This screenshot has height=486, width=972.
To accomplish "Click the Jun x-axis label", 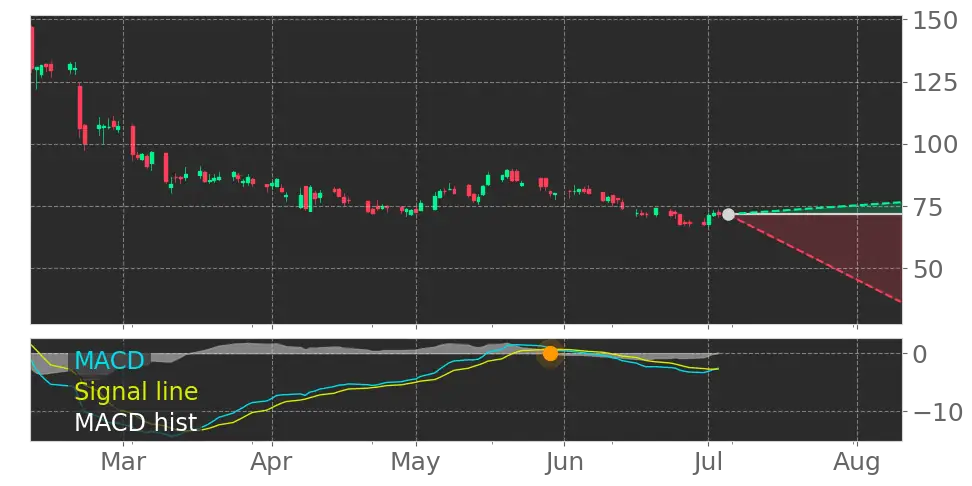I will [565, 463].
